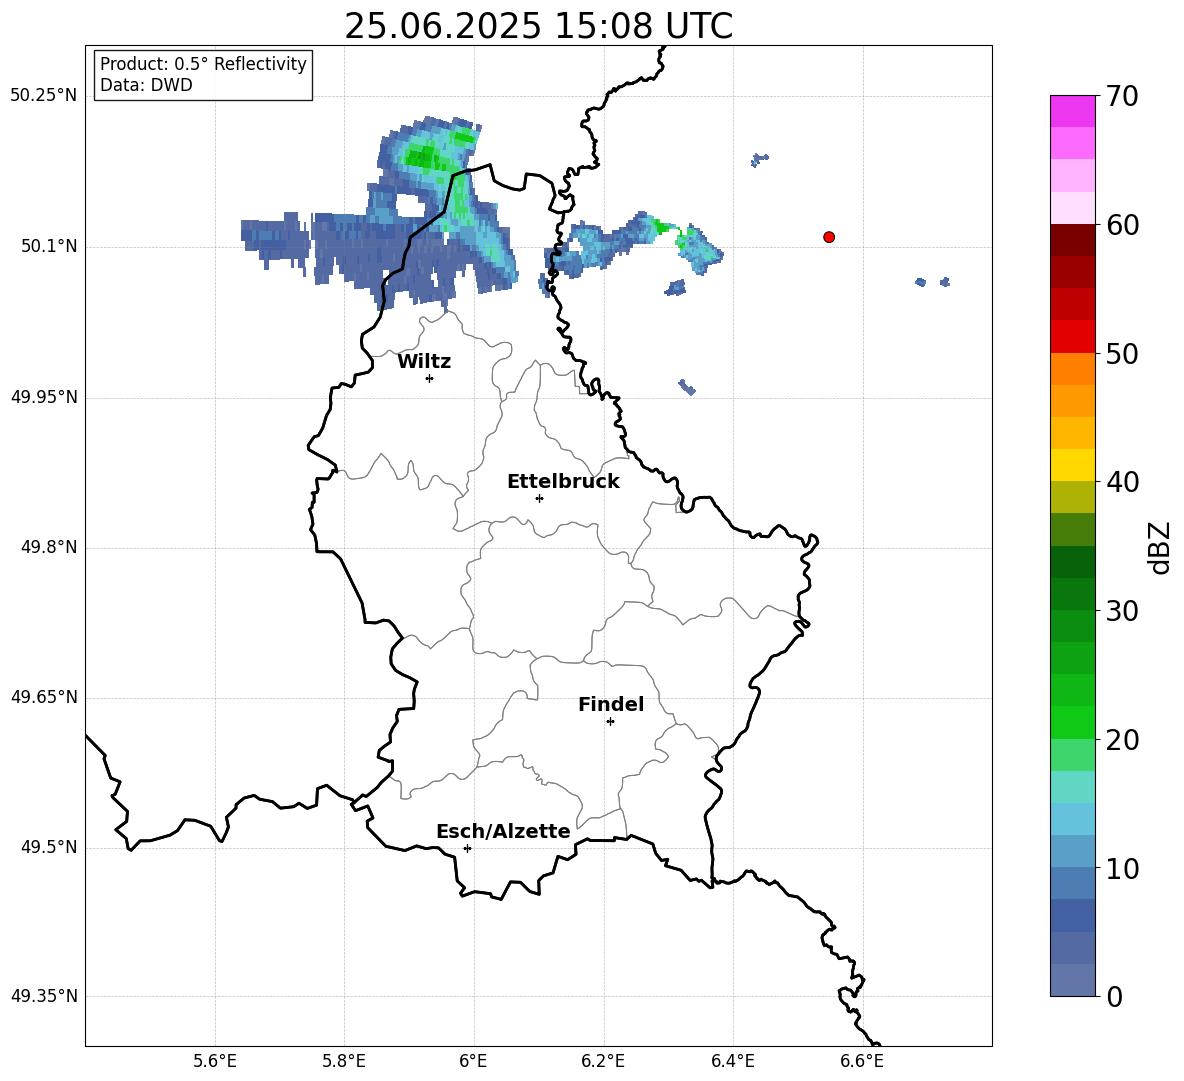
Task: Click the 6°E longitude label
Action: coord(473,1061)
